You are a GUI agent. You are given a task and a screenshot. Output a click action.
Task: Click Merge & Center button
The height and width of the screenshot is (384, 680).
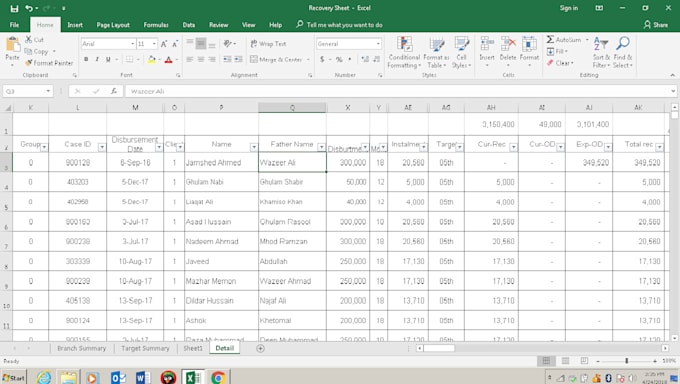tap(280, 59)
